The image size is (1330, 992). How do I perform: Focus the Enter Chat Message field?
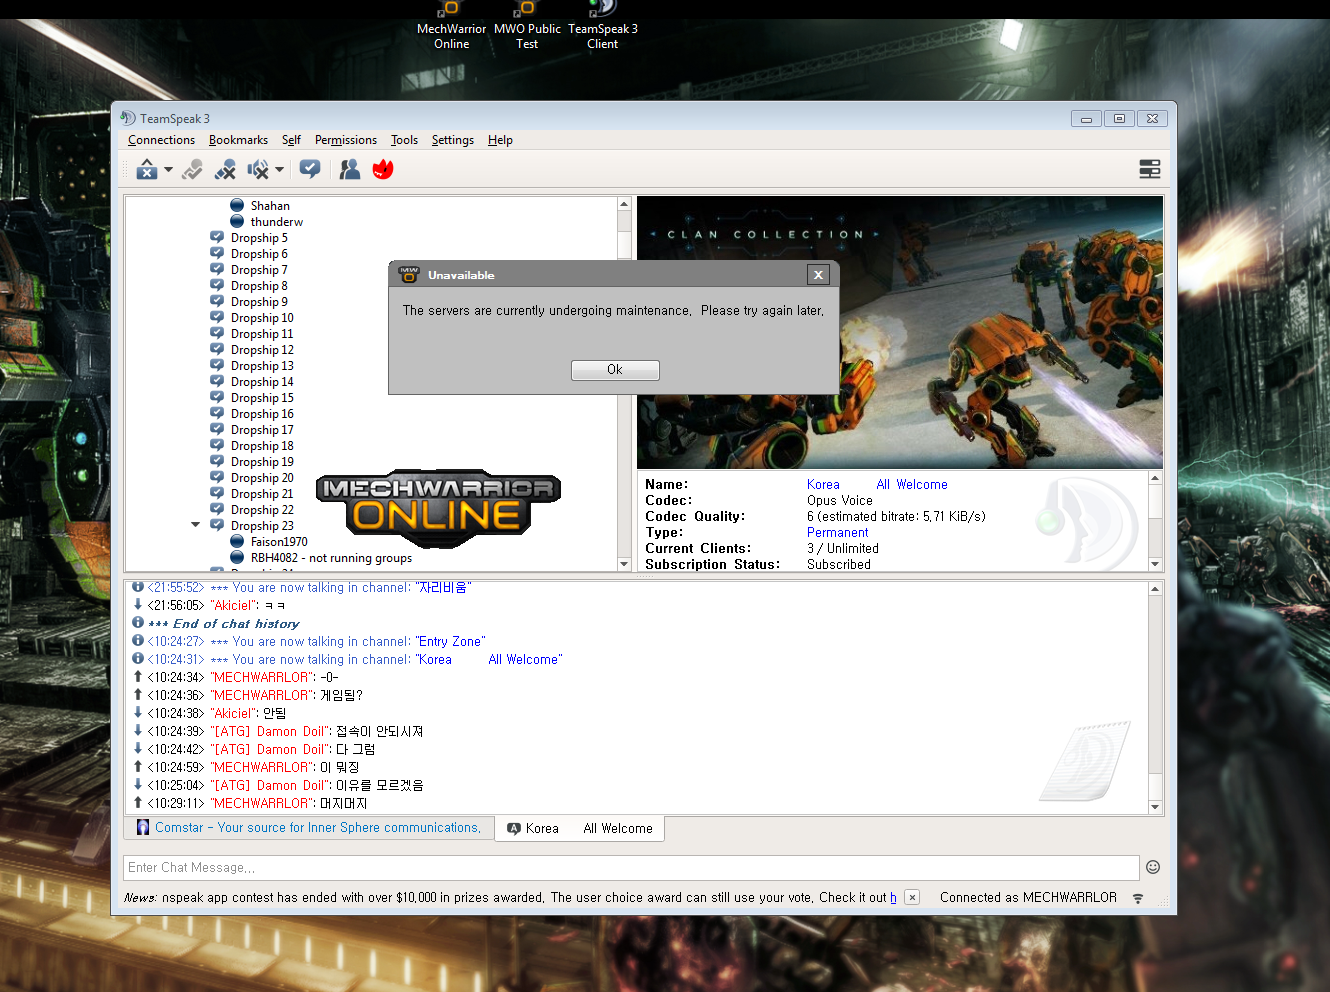(x=631, y=867)
